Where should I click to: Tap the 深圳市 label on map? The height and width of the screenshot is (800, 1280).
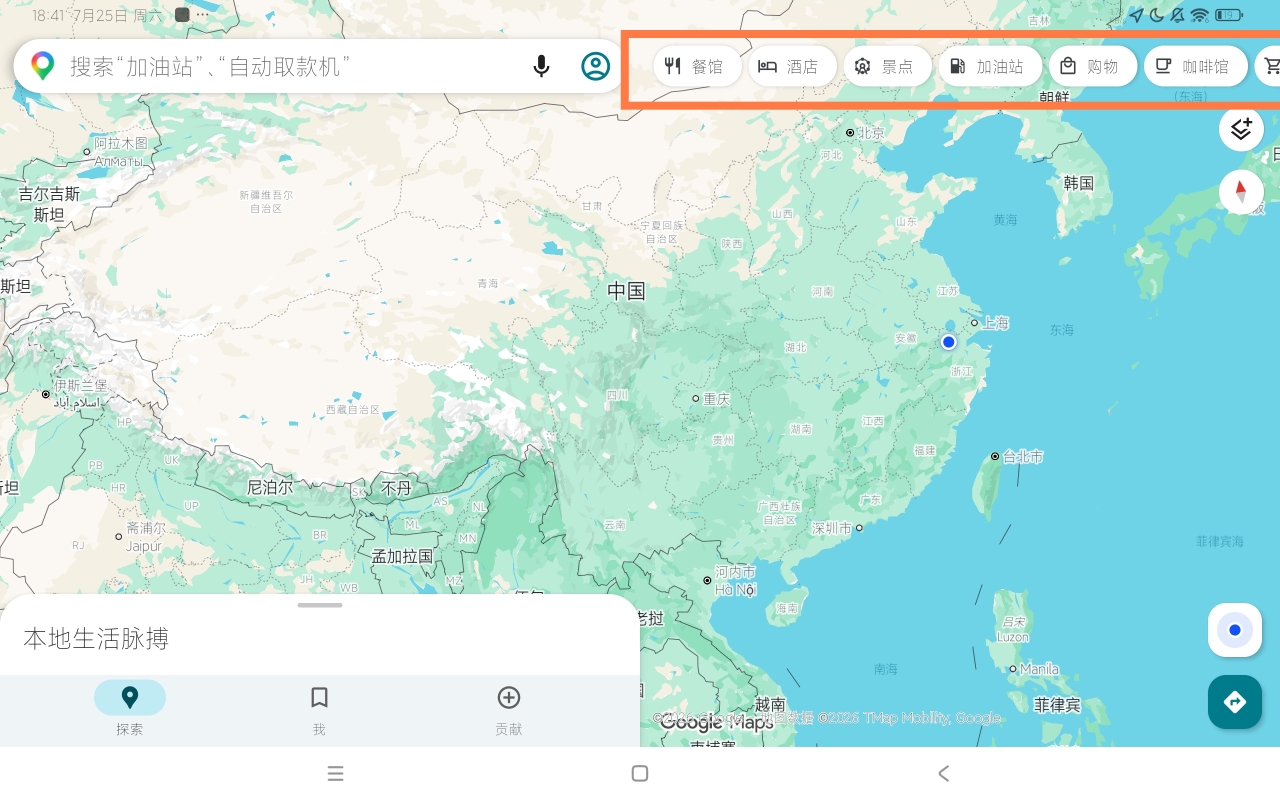click(x=831, y=528)
